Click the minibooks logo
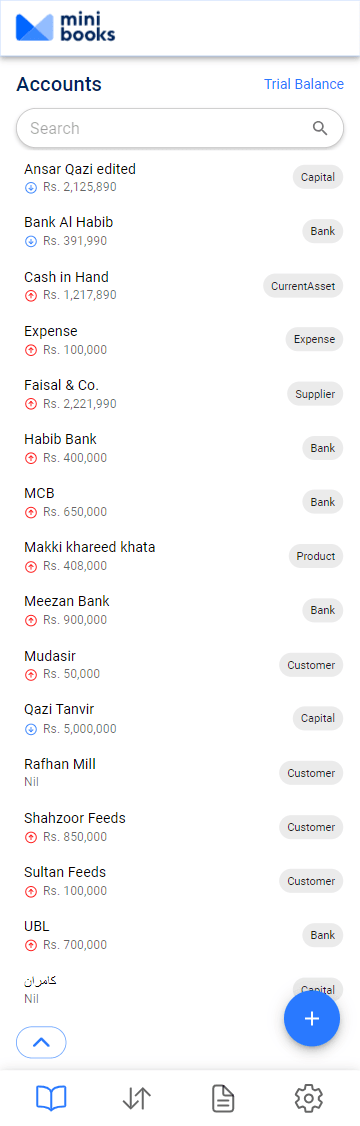 (65, 28)
